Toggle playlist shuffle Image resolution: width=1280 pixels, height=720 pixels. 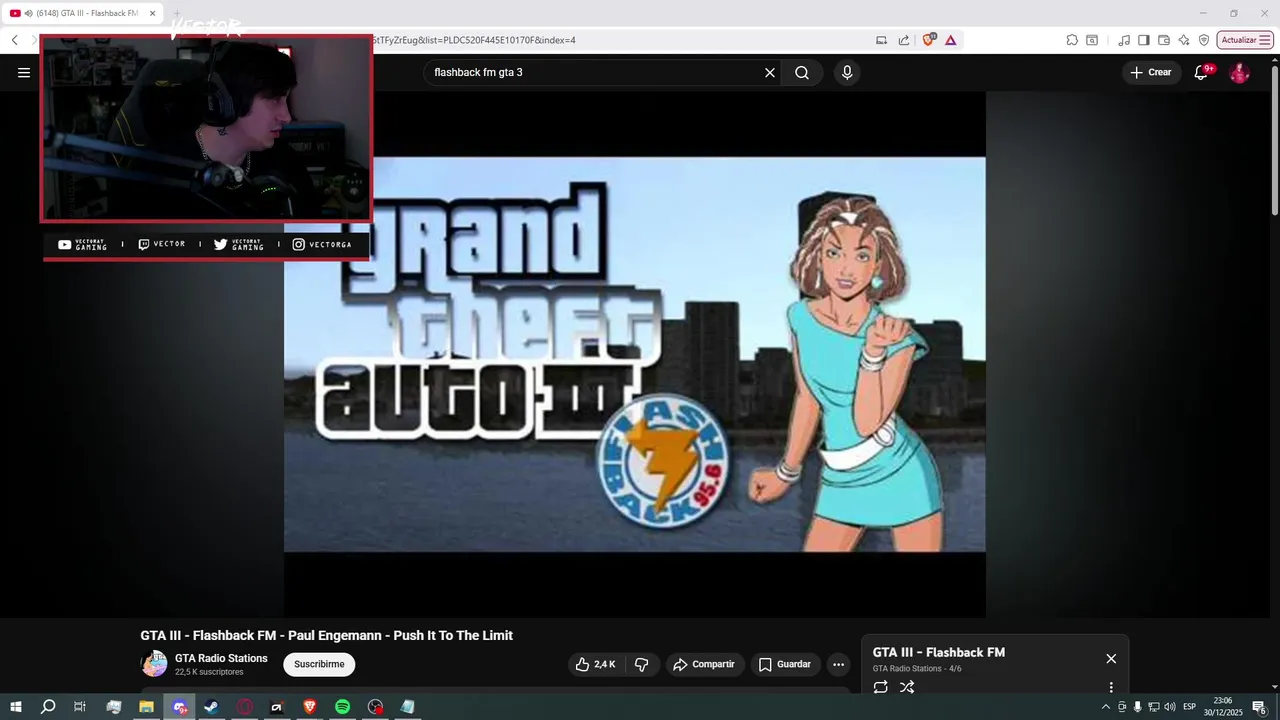click(907, 687)
